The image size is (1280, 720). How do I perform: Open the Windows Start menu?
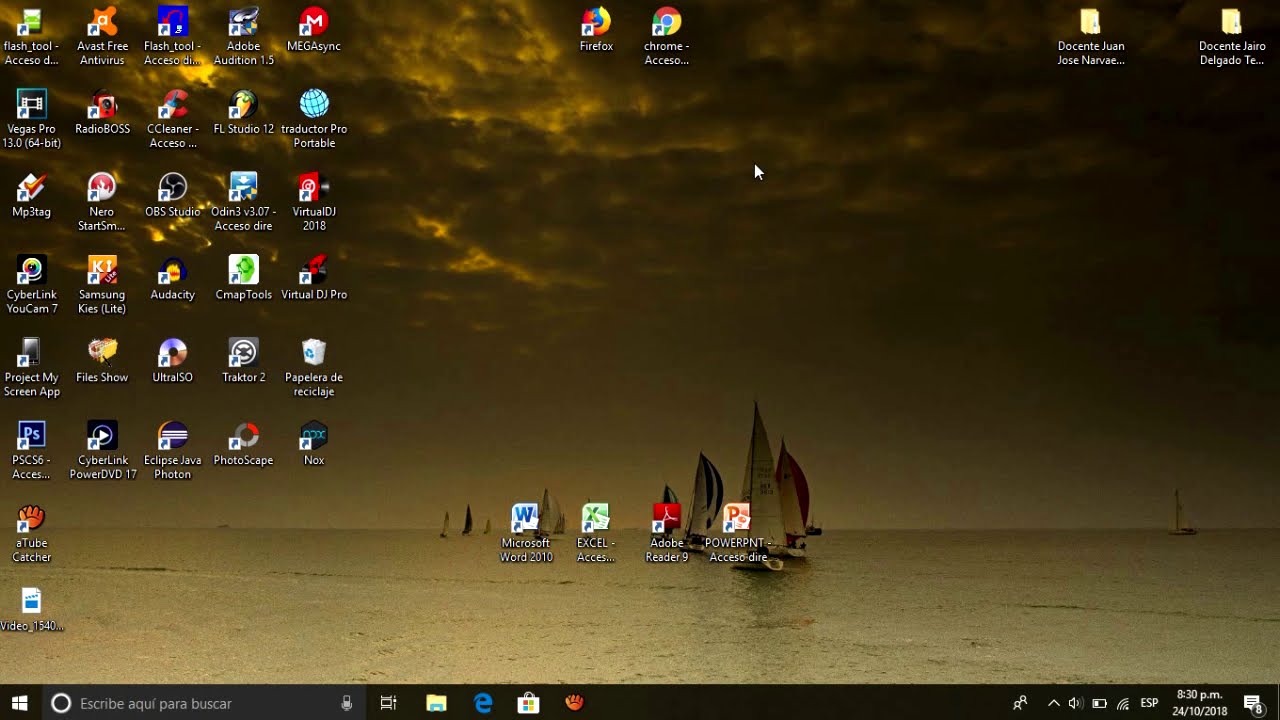point(20,703)
